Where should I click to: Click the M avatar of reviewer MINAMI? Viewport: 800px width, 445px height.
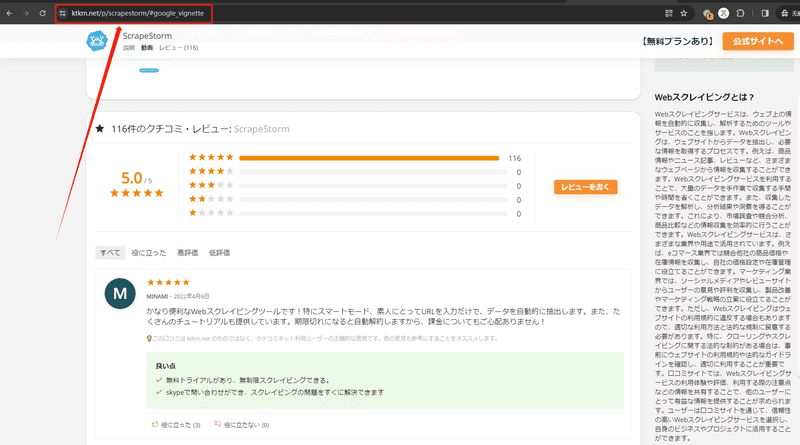pos(120,293)
